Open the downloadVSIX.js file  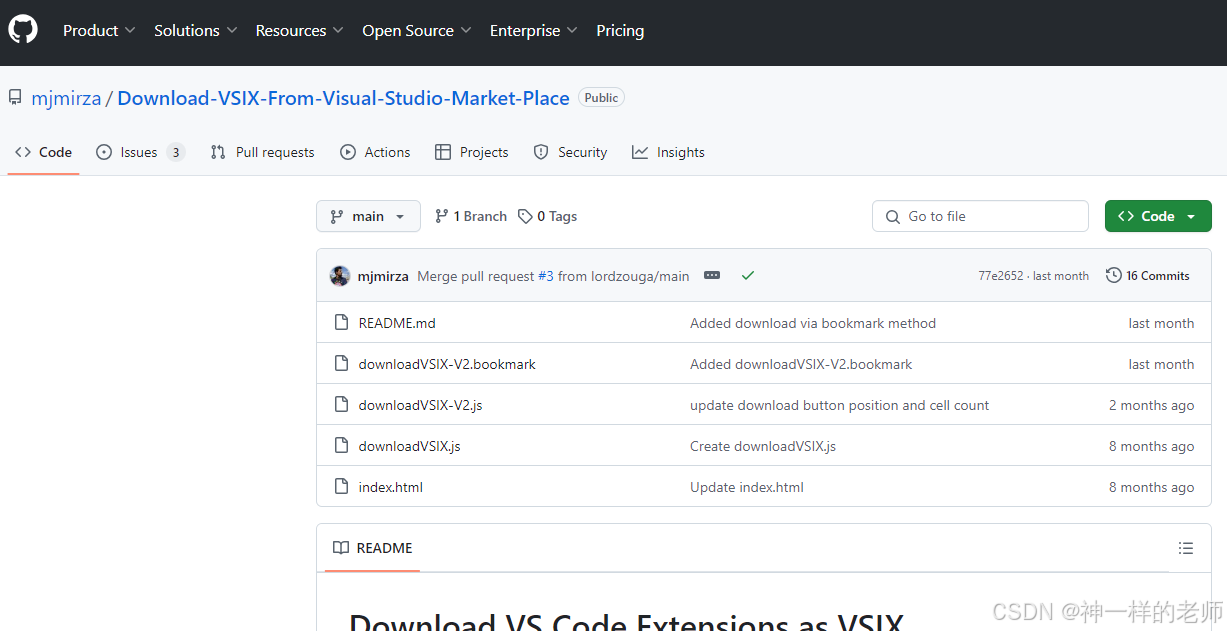[410, 446]
